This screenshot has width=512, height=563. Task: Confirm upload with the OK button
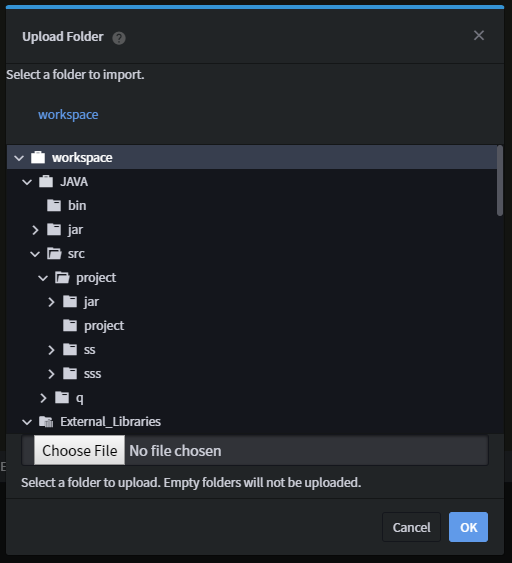coord(468,527)
